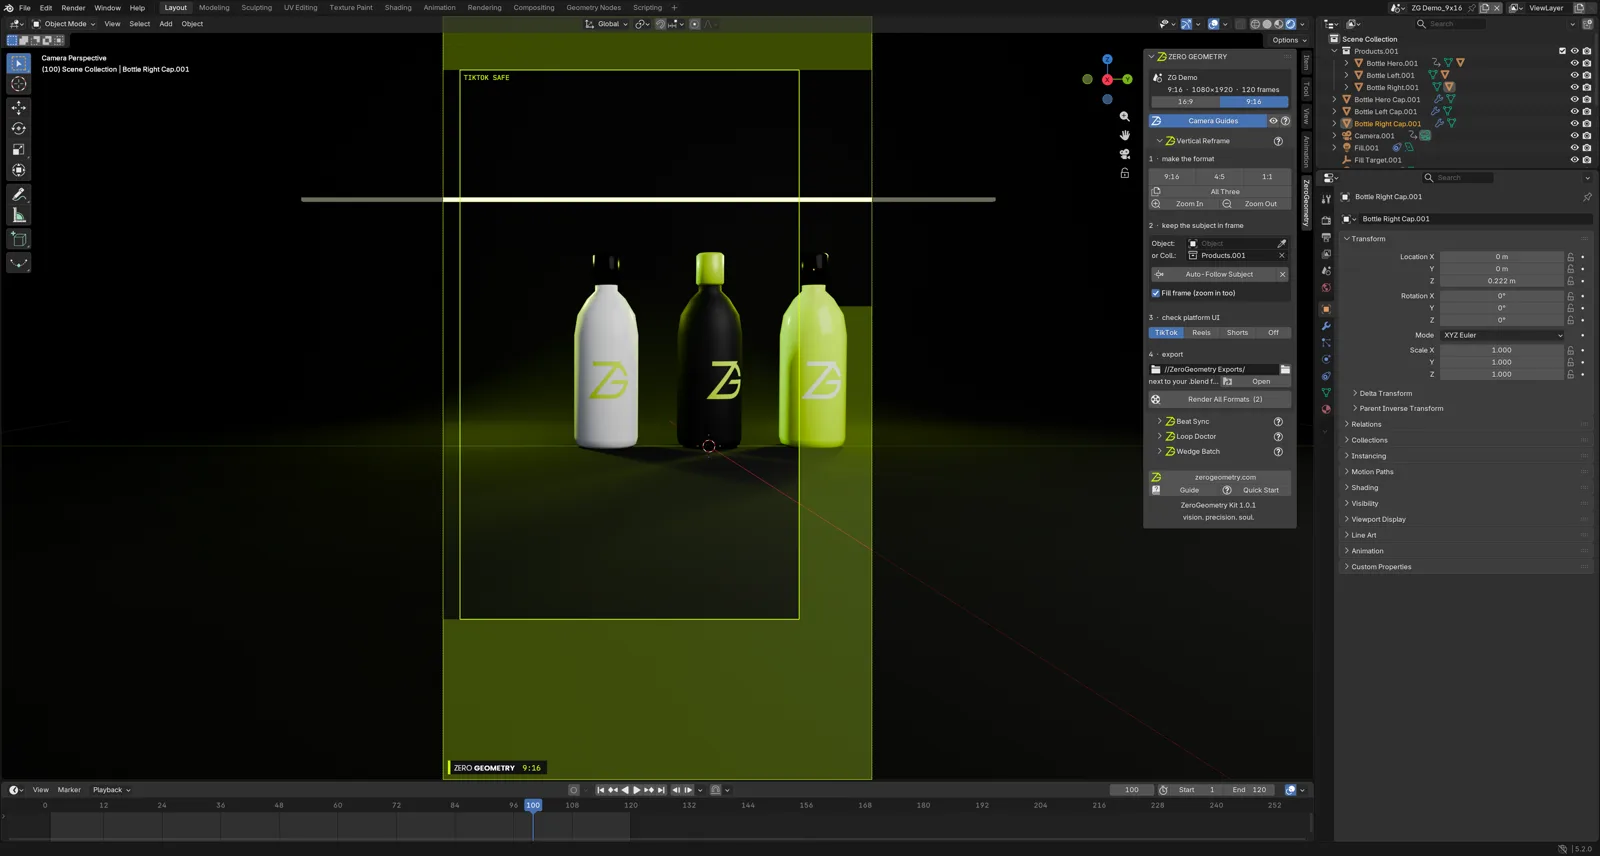
Task: Click the Zoom In button
Action: click(x=1183, y=204)
